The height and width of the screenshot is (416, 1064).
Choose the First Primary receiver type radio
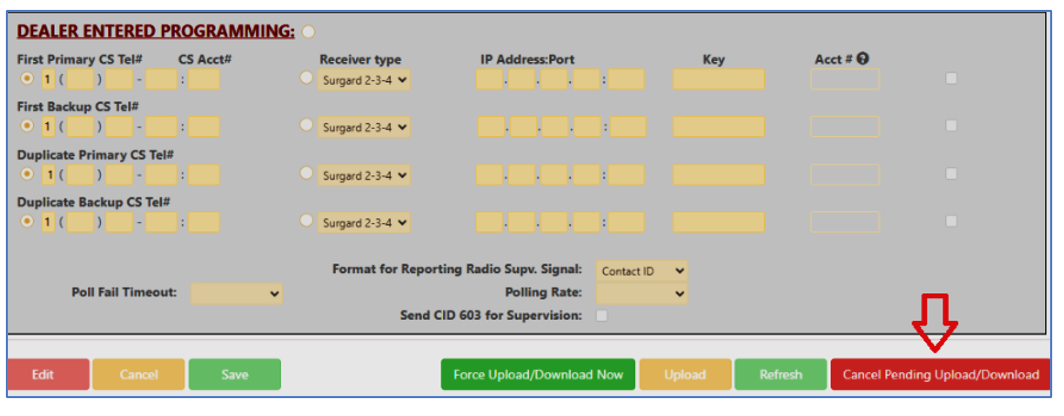point(307,78)
